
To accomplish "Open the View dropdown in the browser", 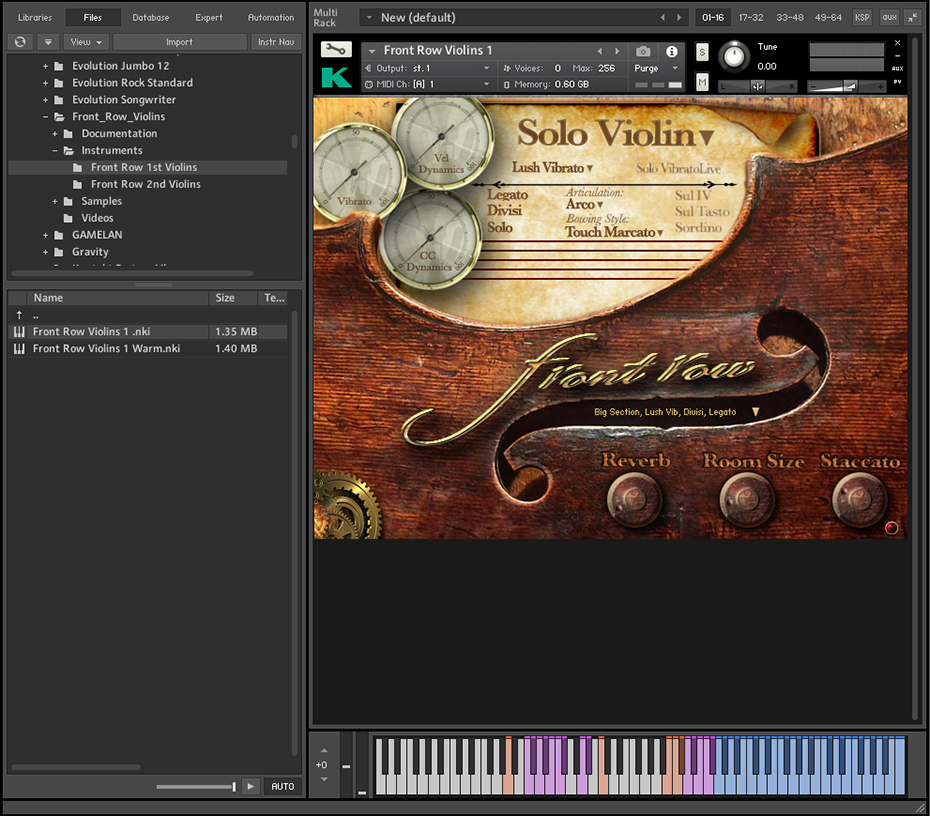I will coord(86,42).
